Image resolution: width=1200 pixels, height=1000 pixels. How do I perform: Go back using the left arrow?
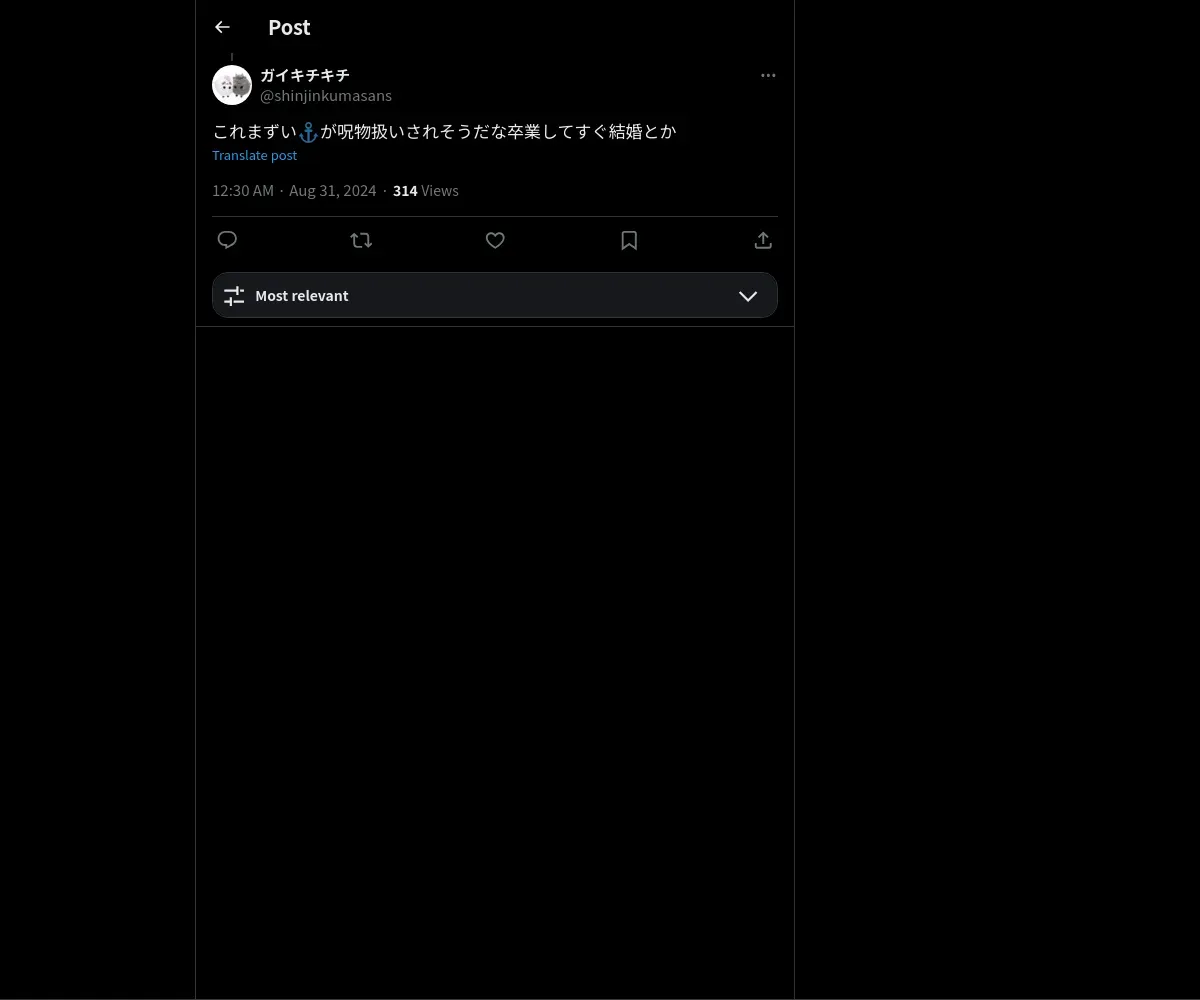pos(222,27)
